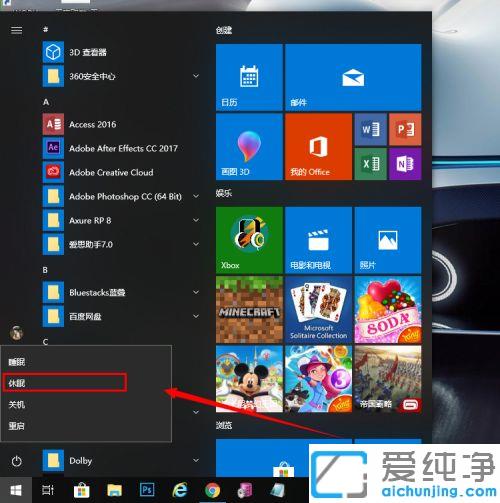Launch Adobe After Effects CC 2017
The height and width of the screenshot is (503, 500).
pyautogui.click(x=122, y=148)
